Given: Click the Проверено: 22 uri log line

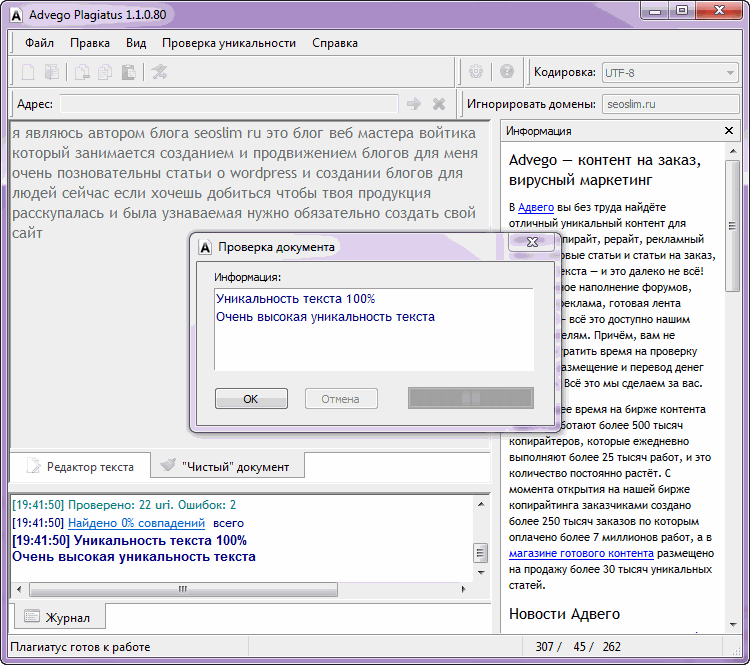Looking at the screenshot, I should (124, 505).
